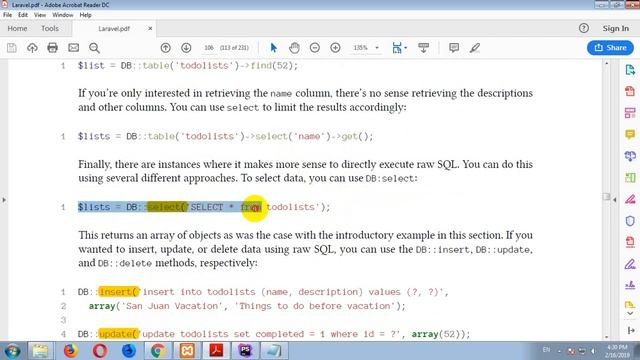Close the Laravel.pdf tab
The image size is (640, 360).
[150, 29]
